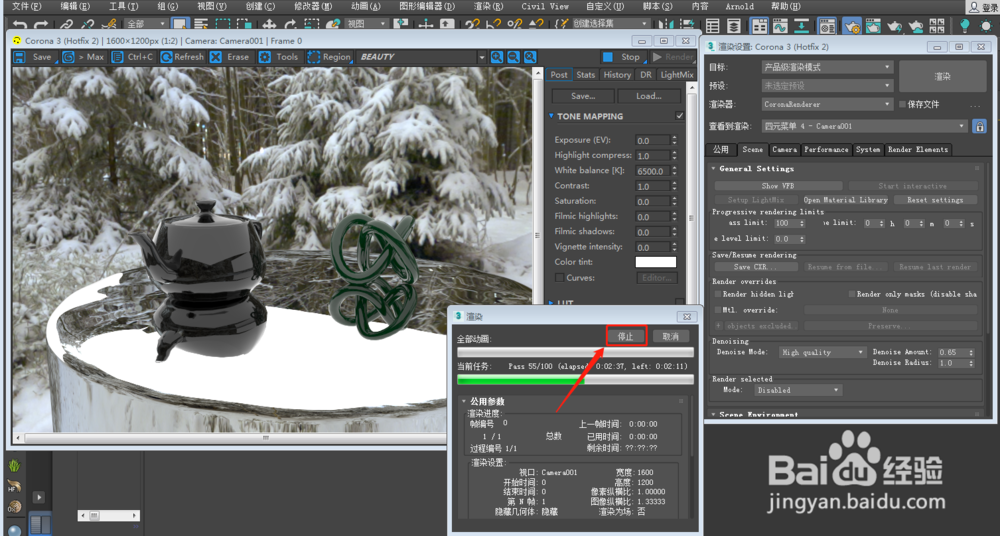Enable the Mtl. override checkbox
This screenshot has height=536, width=1000.
(718, 310)
